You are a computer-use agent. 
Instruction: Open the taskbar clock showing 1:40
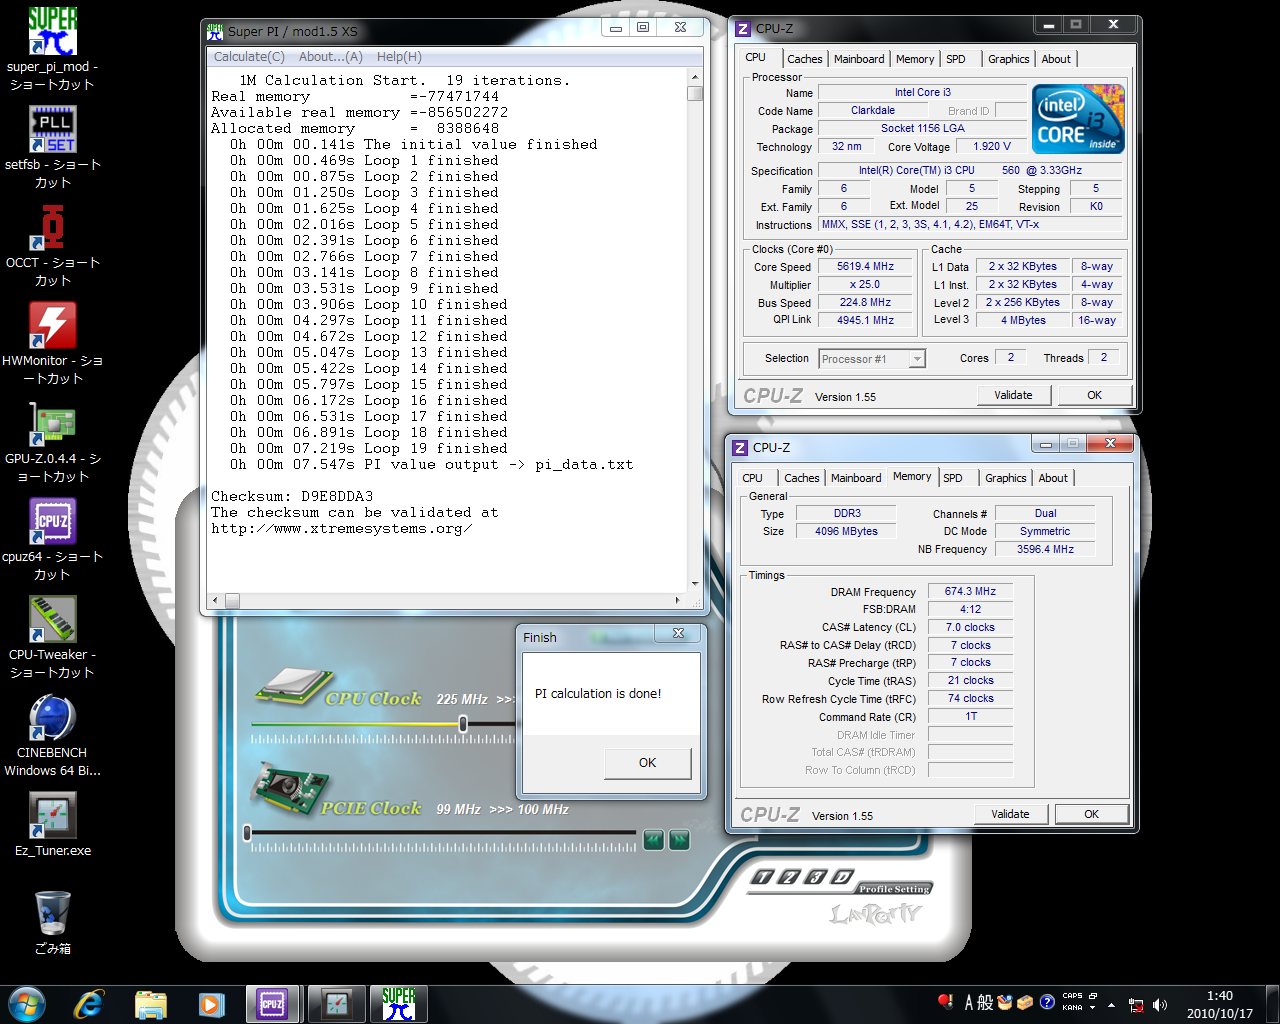1219,1004
